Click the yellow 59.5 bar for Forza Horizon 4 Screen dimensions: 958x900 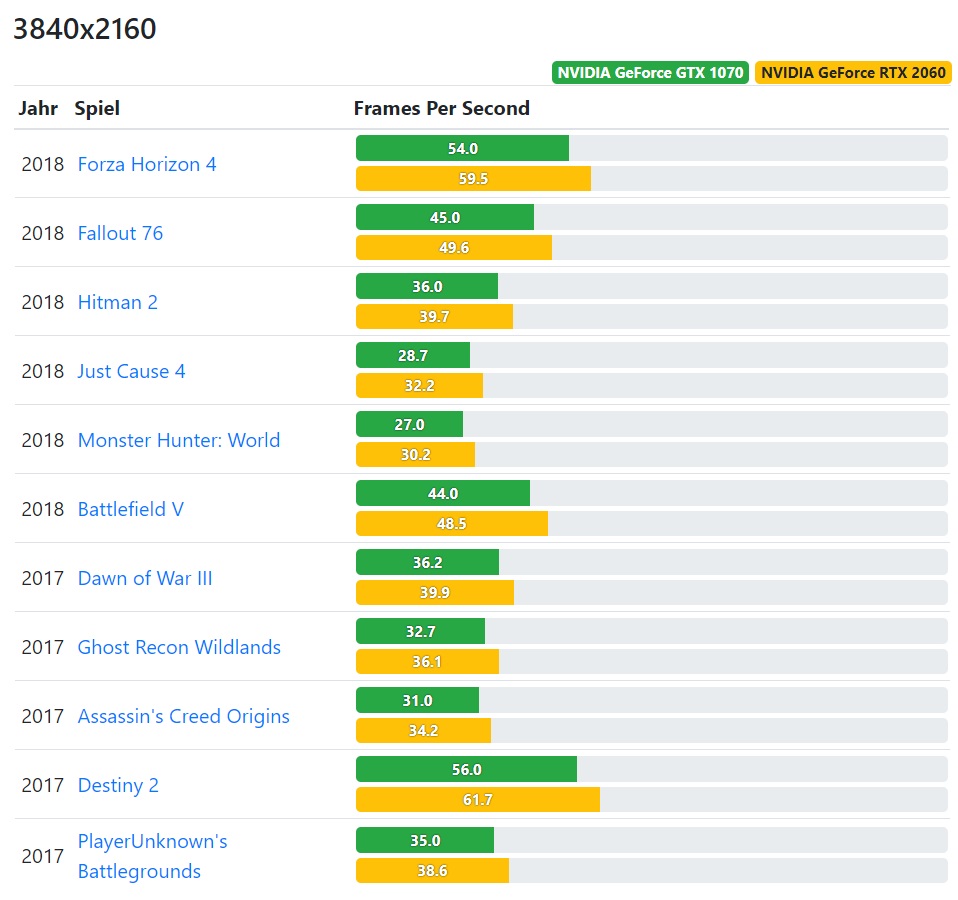[x=474, y=178]
